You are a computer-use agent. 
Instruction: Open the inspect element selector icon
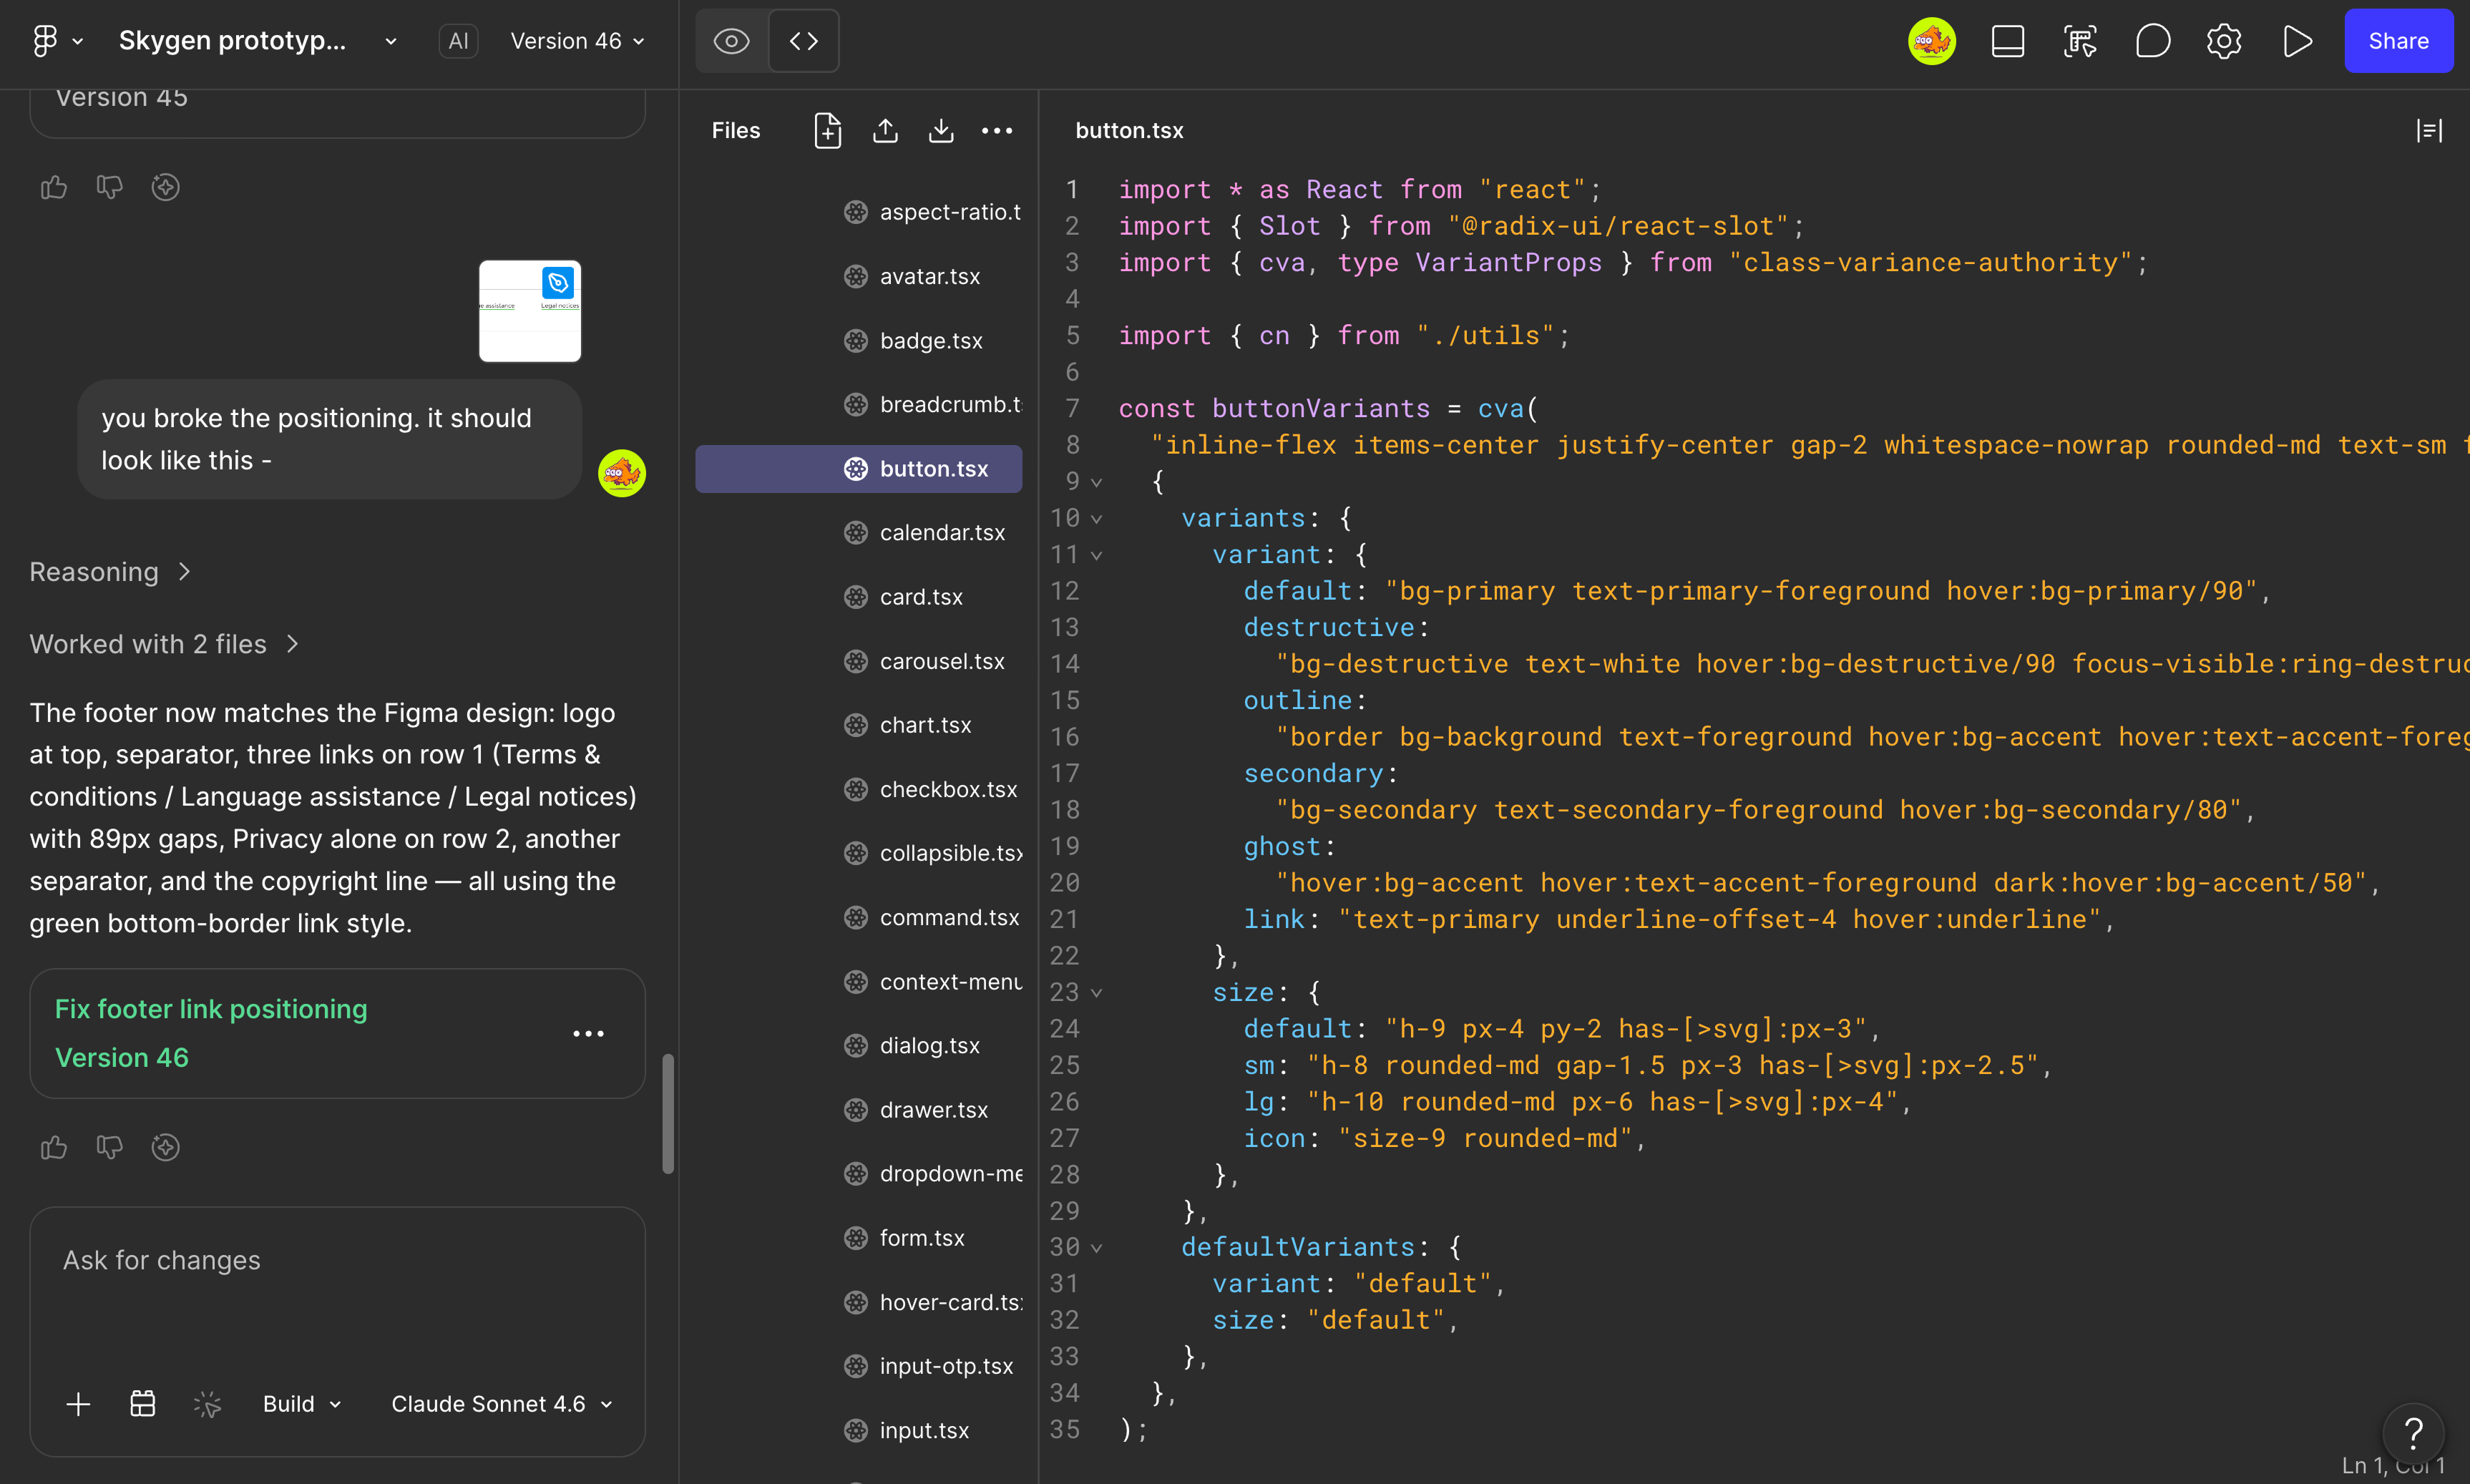pos(2080,41)
